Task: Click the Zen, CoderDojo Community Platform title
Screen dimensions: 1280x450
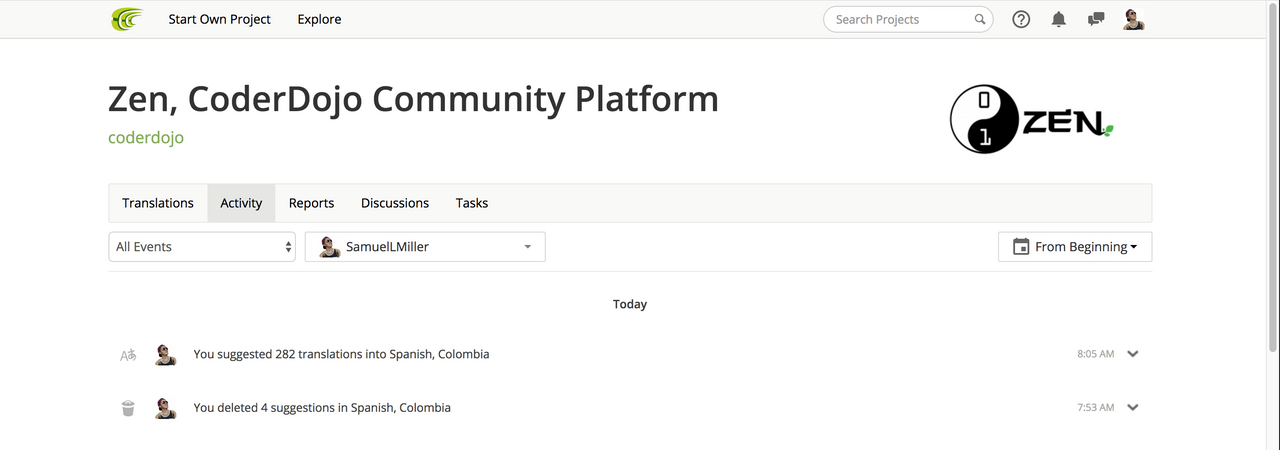Action: coord(413,99)
